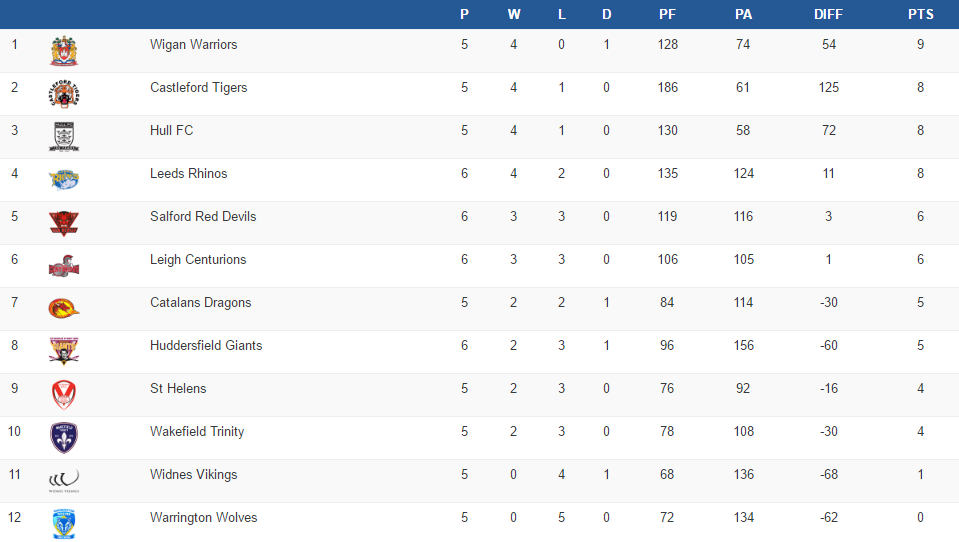
Task: Open the Salford Red Devils logo
Action: (64, 222)
